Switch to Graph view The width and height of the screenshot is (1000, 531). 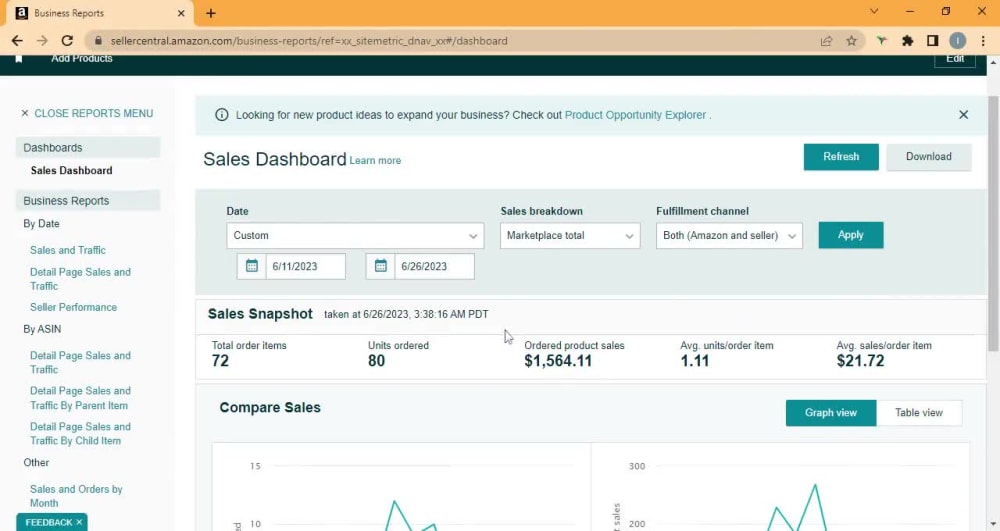831,413
